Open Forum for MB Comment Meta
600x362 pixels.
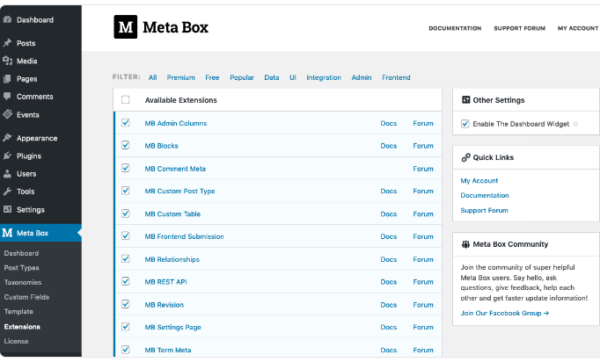pos(423,169)
